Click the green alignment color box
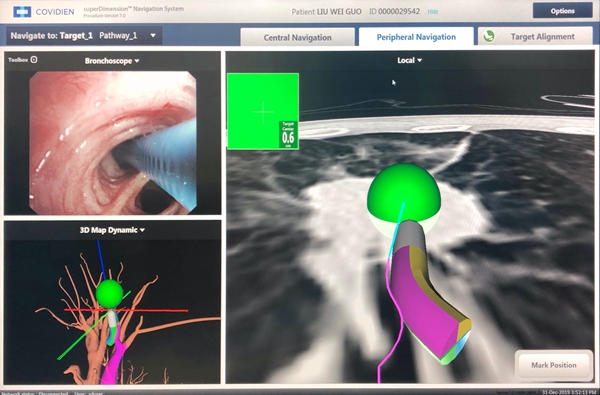 coord(263,111)
